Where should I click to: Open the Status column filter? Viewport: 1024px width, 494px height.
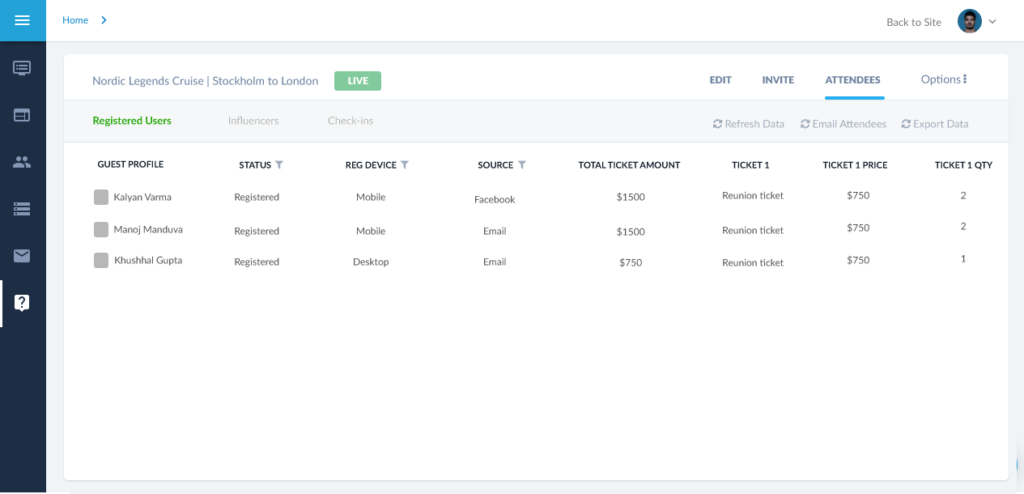(x=280, y=165)
